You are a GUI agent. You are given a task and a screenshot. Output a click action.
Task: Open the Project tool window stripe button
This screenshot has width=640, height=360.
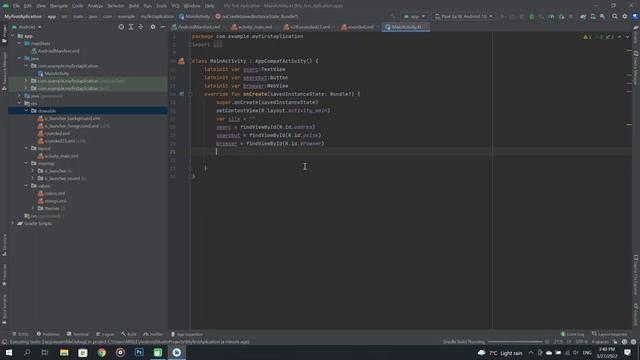coord(4,34)
